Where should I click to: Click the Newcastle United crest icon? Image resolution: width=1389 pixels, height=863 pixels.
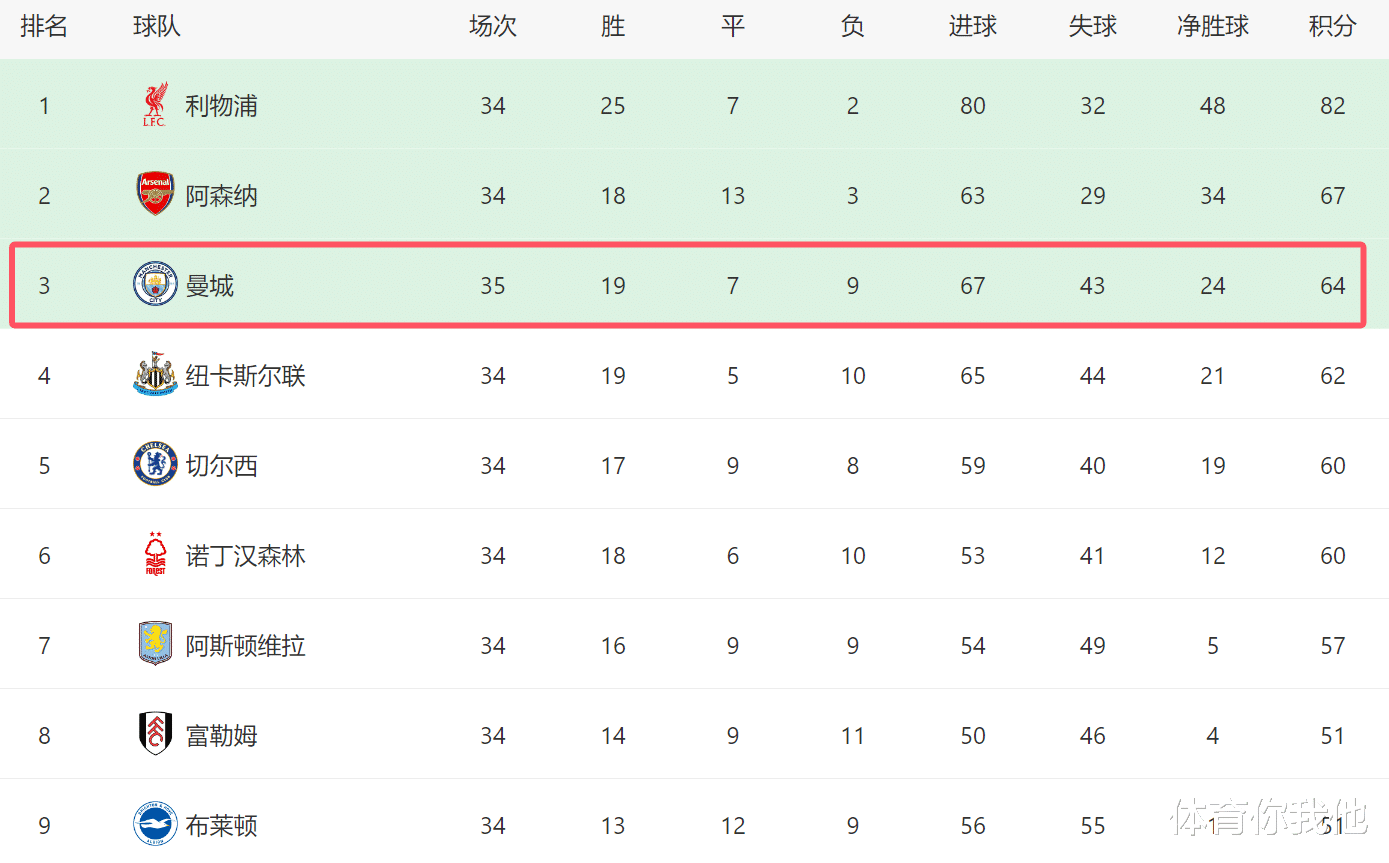point(155,375)
